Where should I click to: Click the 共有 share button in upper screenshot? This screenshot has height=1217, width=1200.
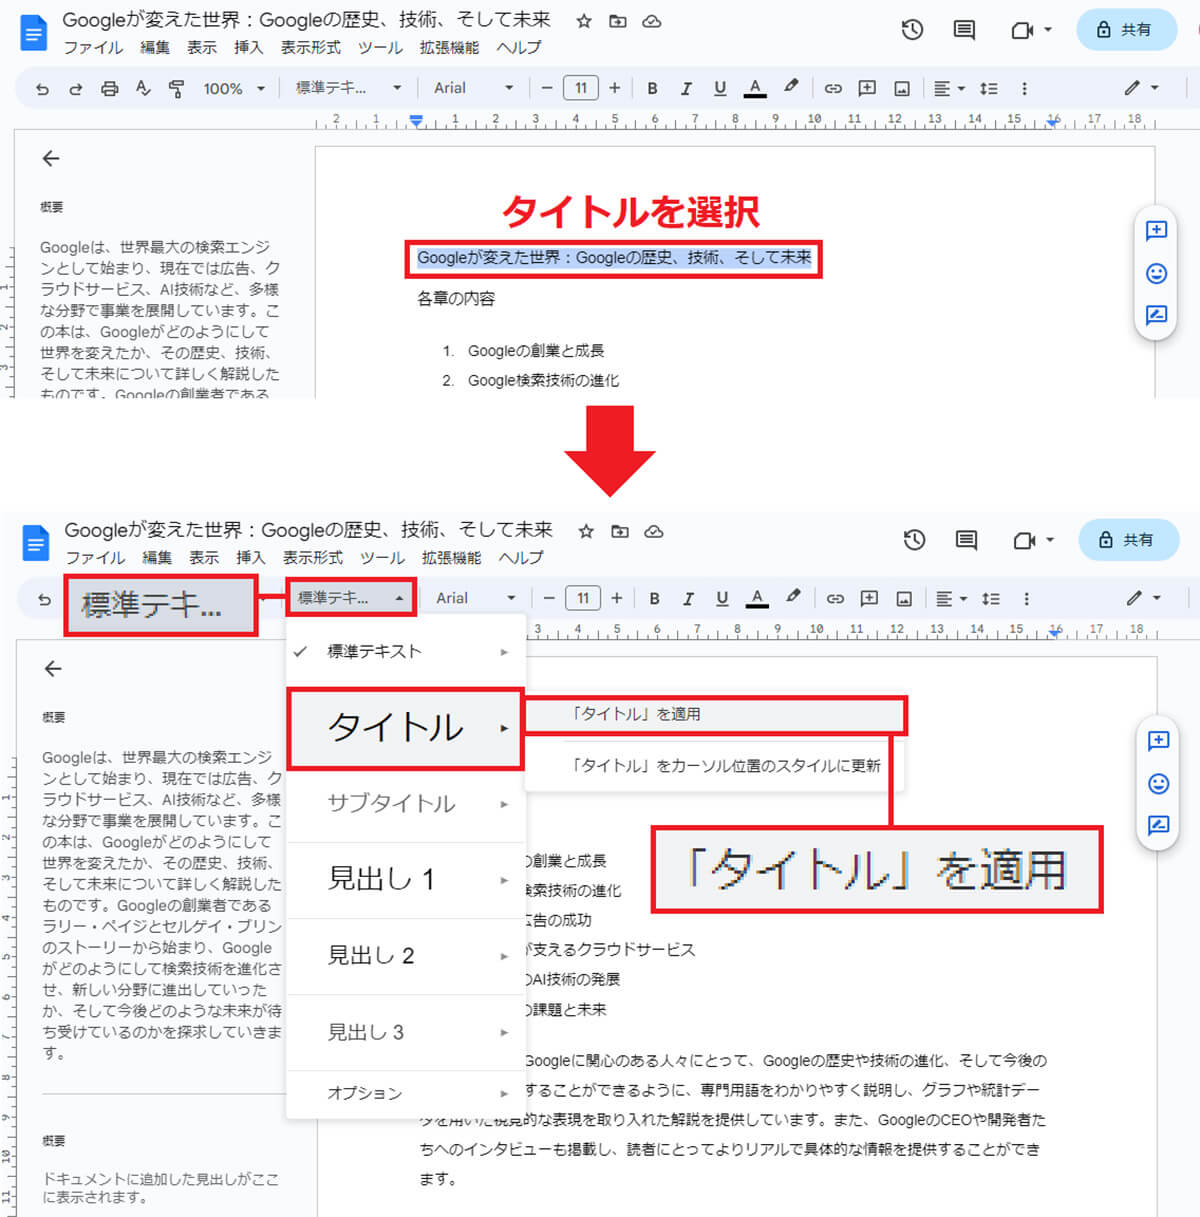1126,30
